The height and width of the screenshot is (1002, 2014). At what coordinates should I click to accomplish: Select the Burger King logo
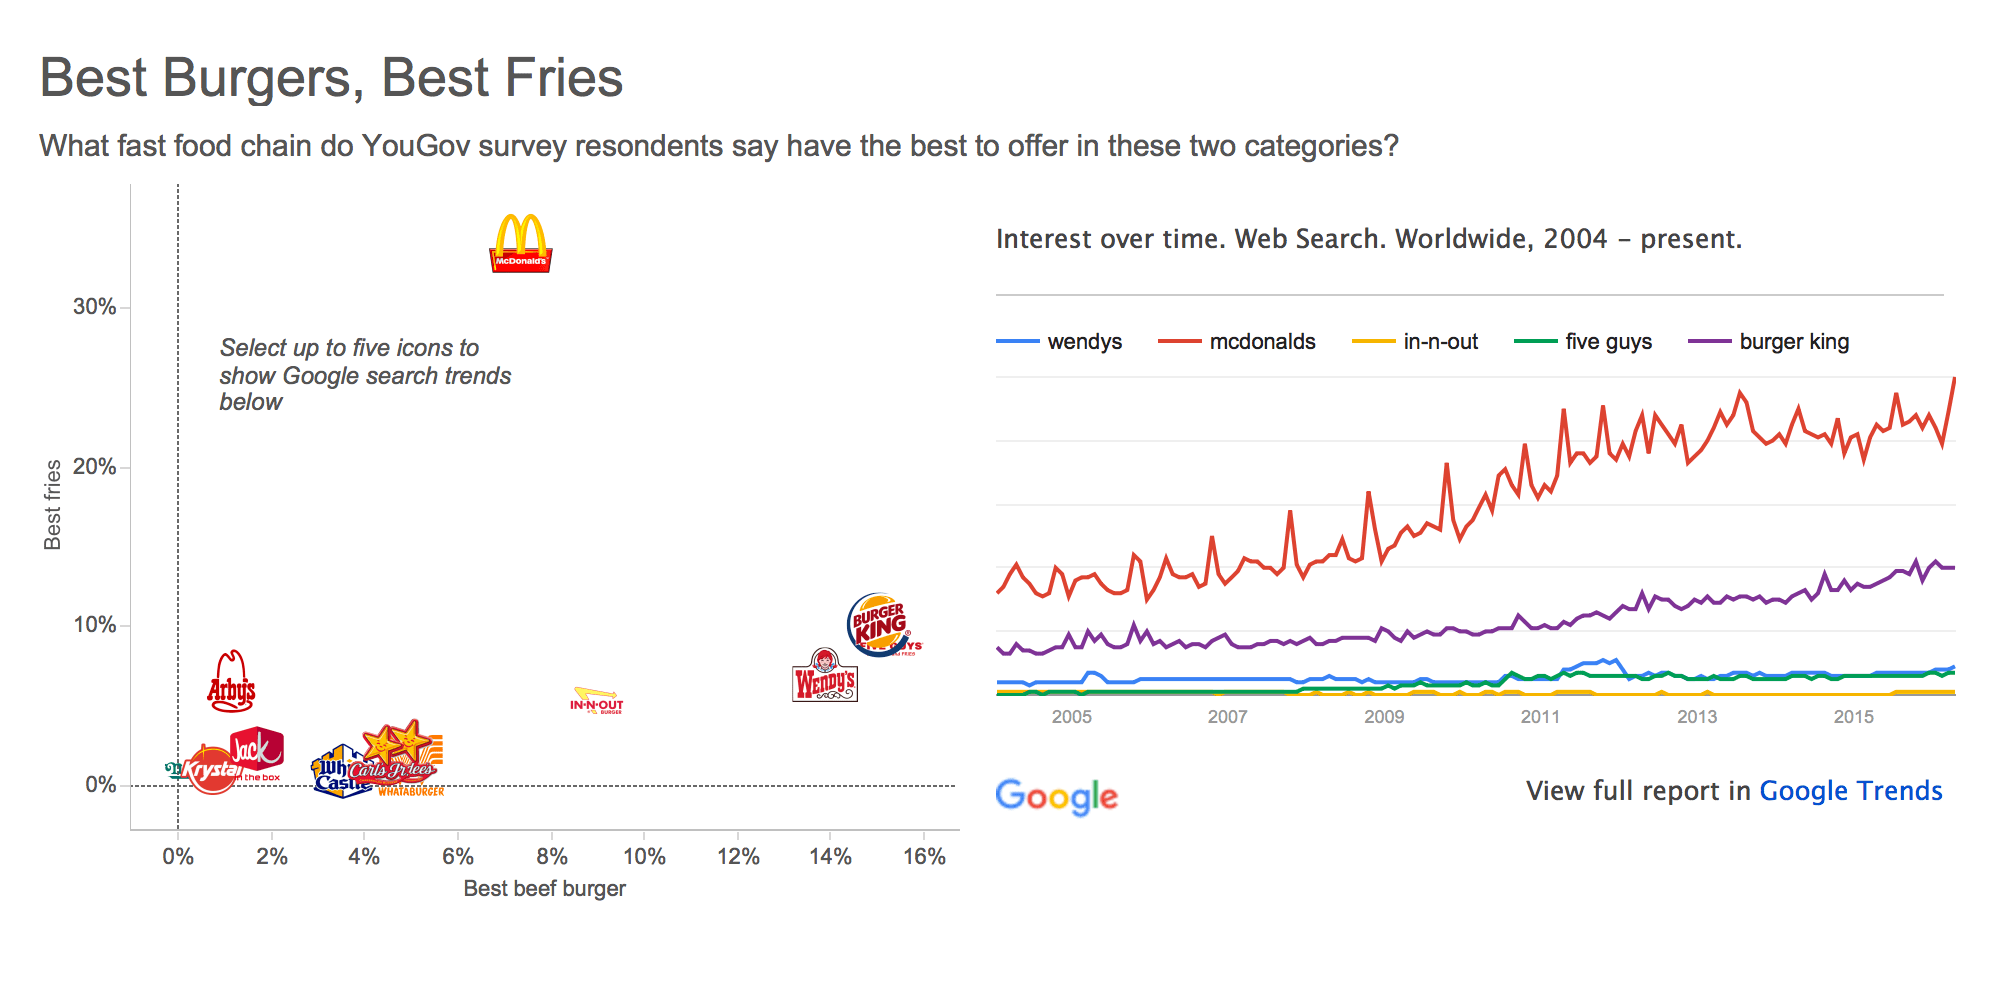pos(878,622)
